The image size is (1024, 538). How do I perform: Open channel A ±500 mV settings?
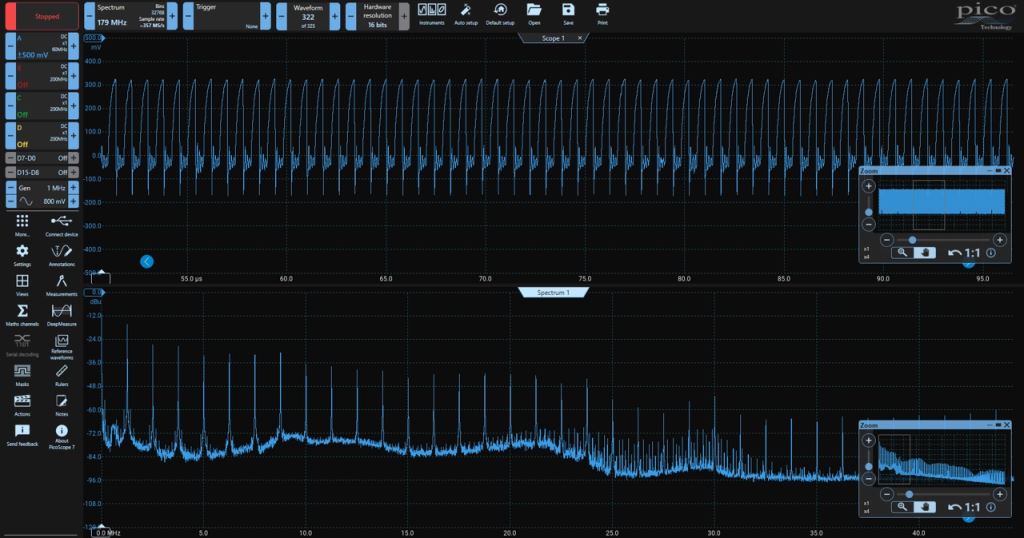coord(42,46)
